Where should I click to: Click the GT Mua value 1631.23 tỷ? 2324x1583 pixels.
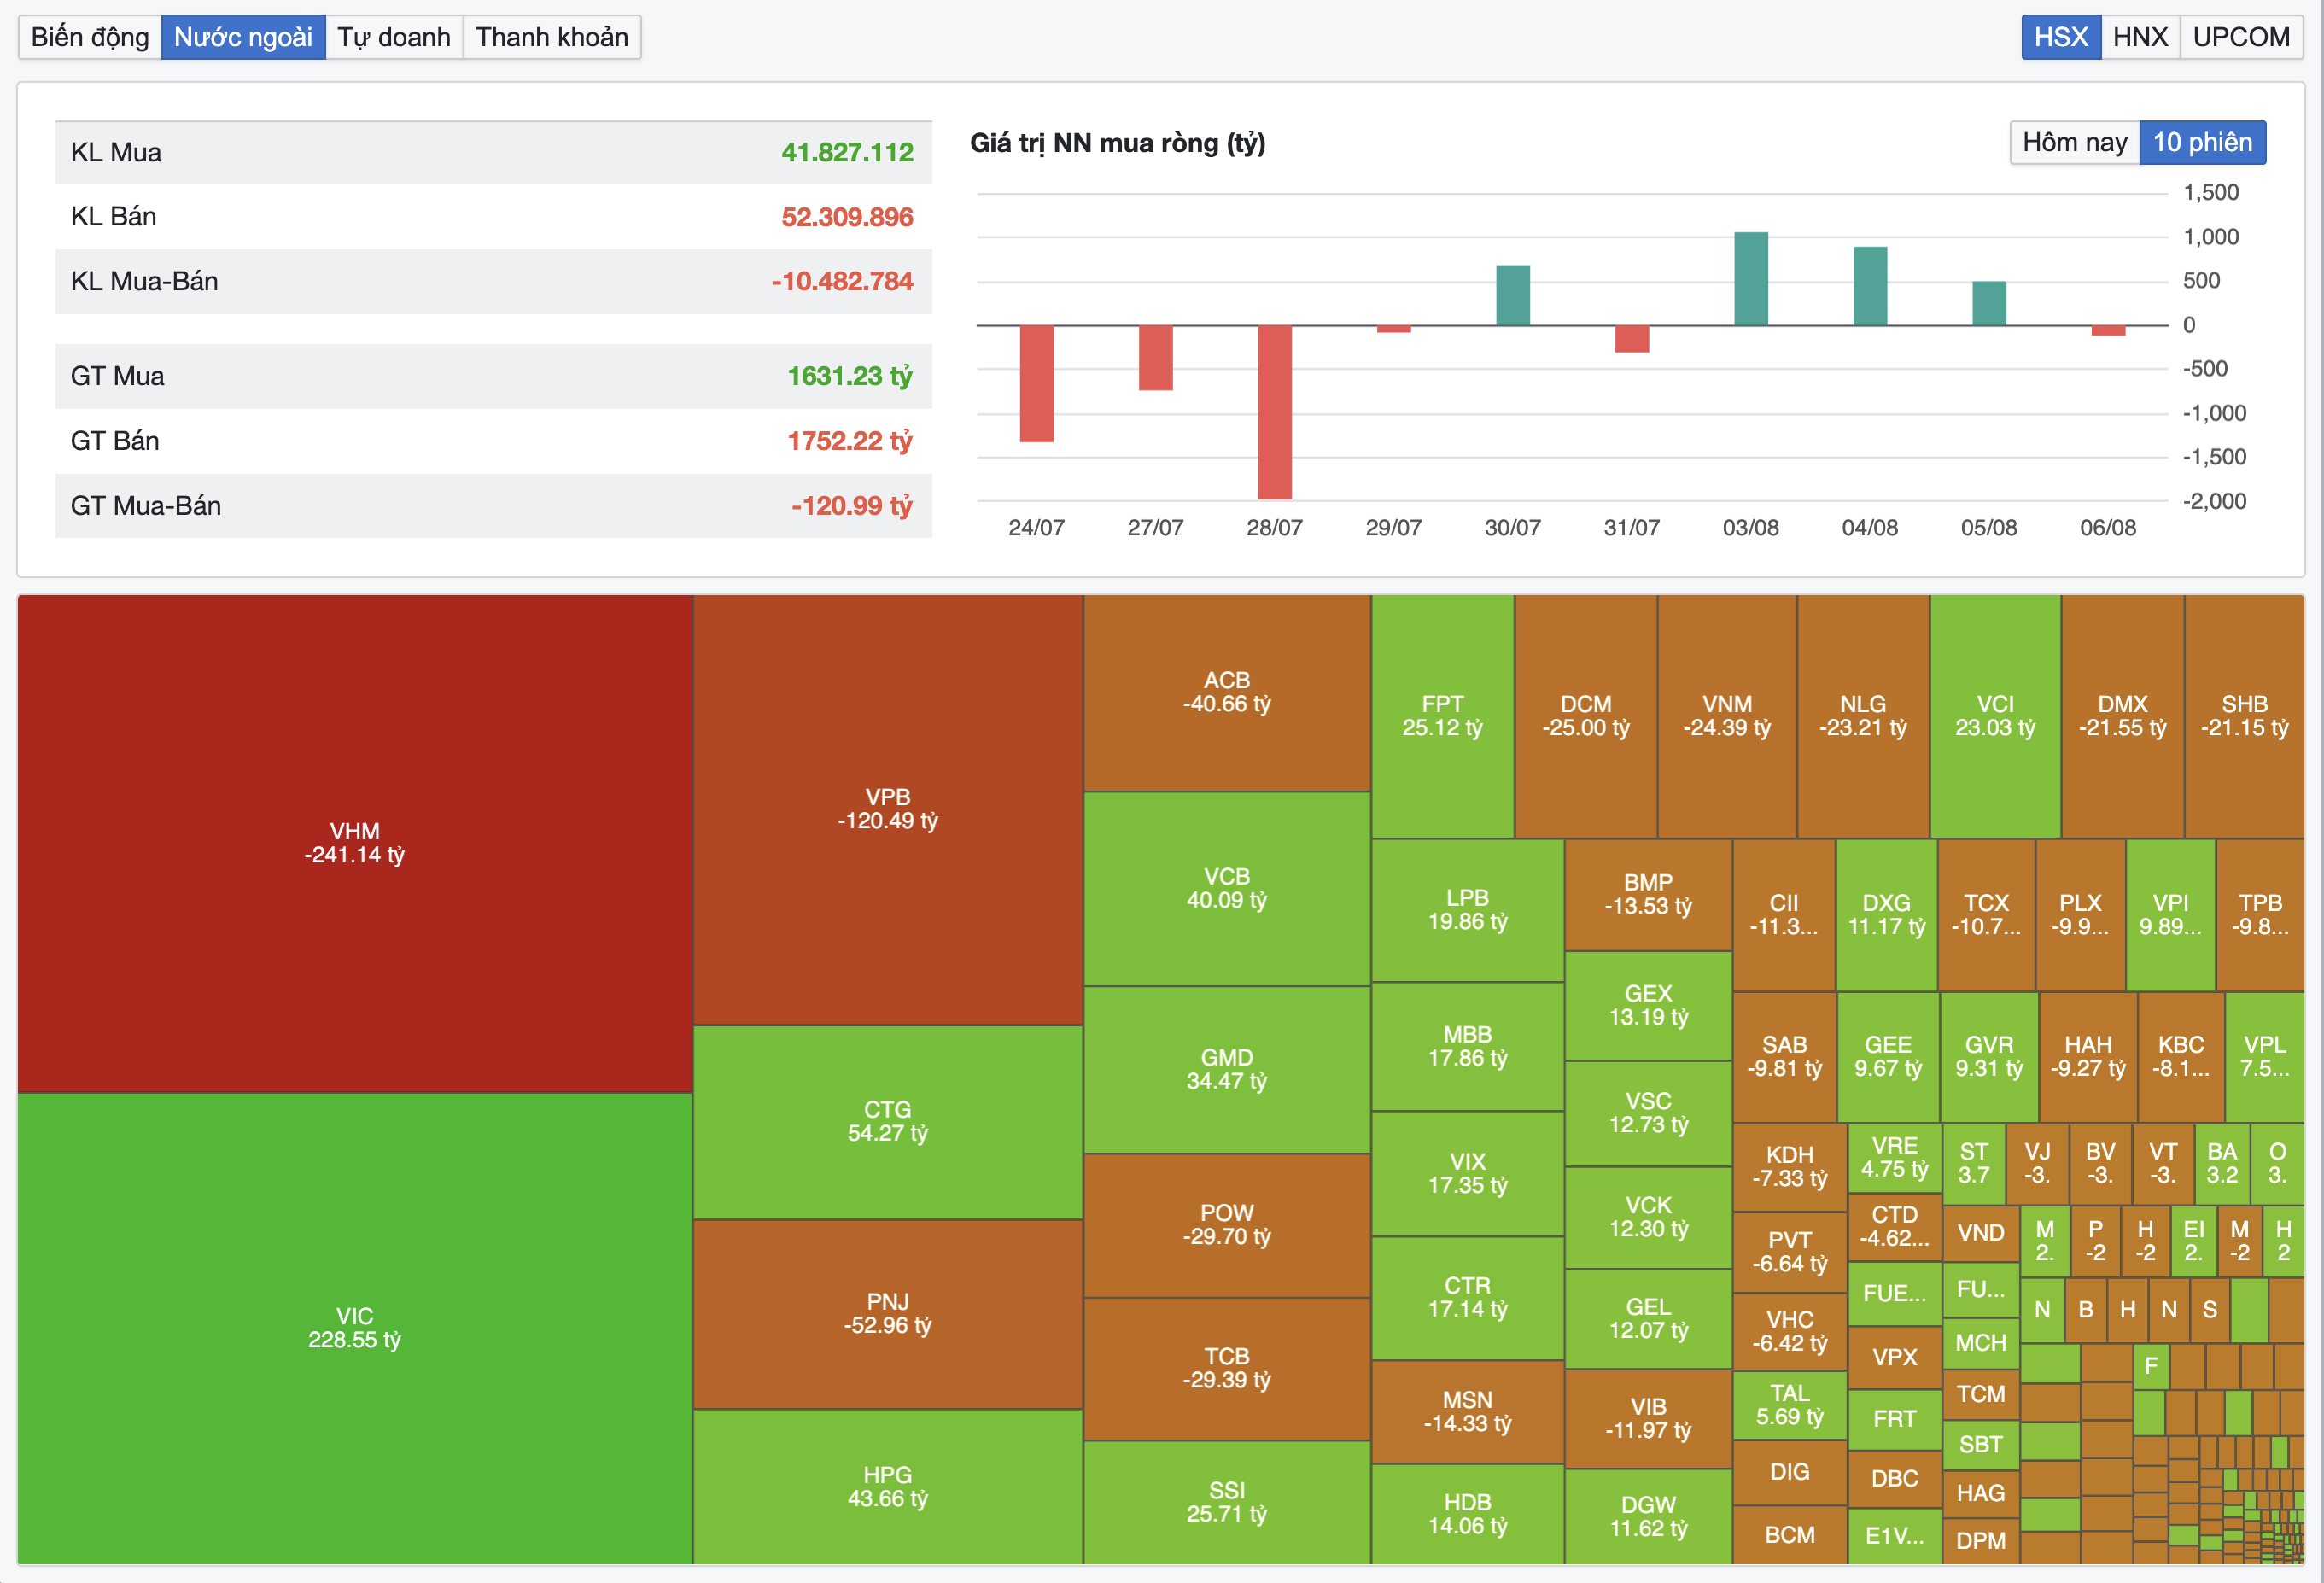pyautogui.click(x=849, y=376)
